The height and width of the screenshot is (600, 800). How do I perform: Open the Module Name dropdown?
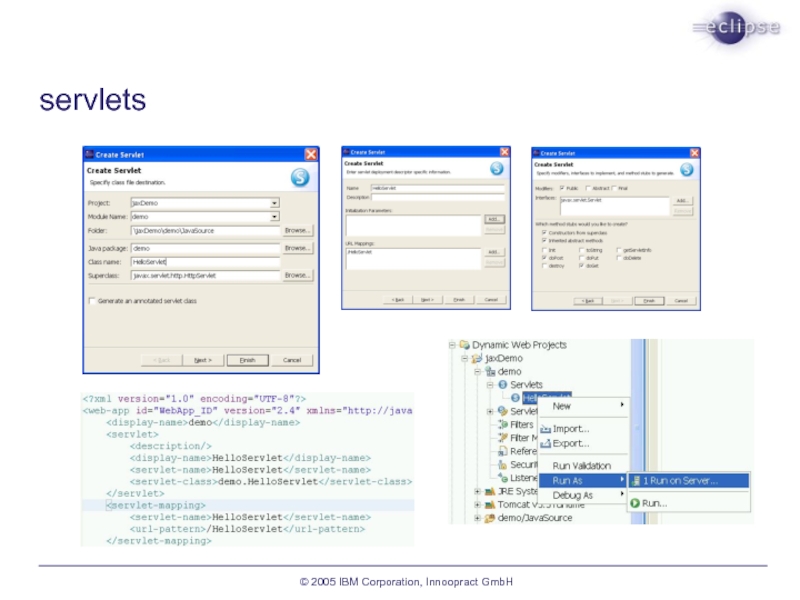(x=274, y=217)
